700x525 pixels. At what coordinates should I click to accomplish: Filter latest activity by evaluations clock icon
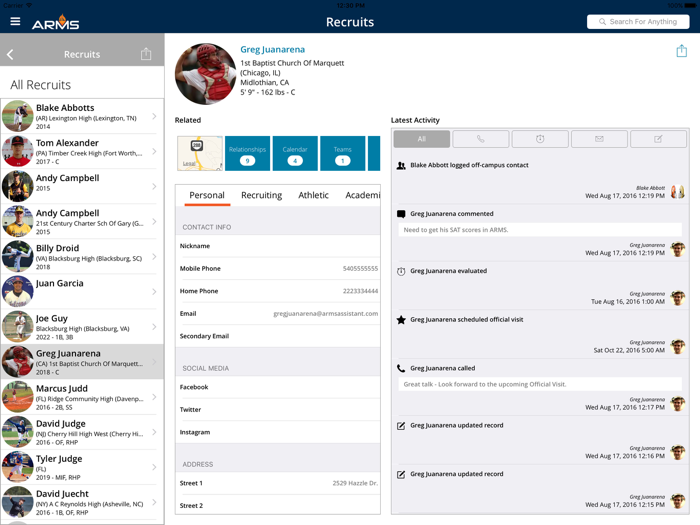(x=540, y=139)
